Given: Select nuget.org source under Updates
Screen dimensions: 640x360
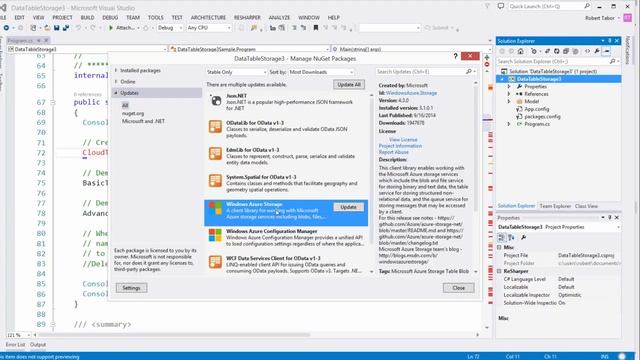Looking at the screenshot, I should (133, 113).
